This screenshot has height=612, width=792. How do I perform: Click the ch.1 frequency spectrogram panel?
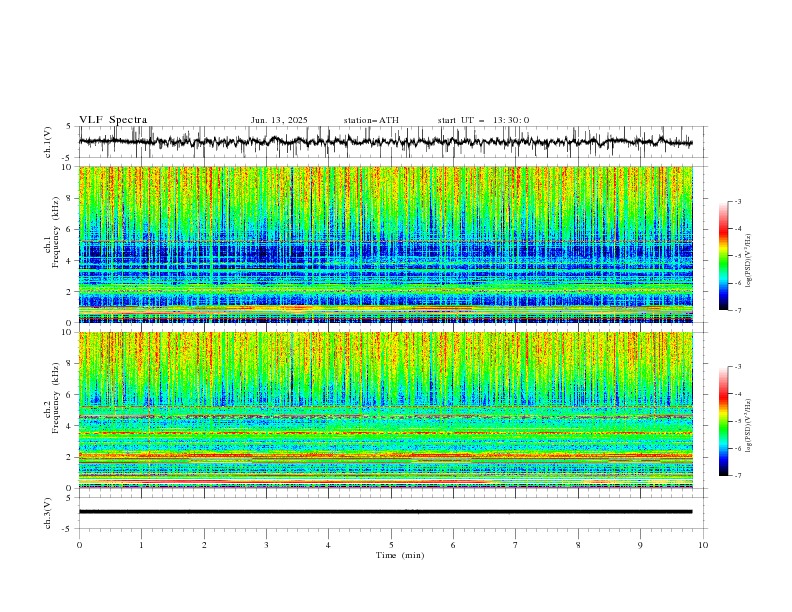pos(386,244)
